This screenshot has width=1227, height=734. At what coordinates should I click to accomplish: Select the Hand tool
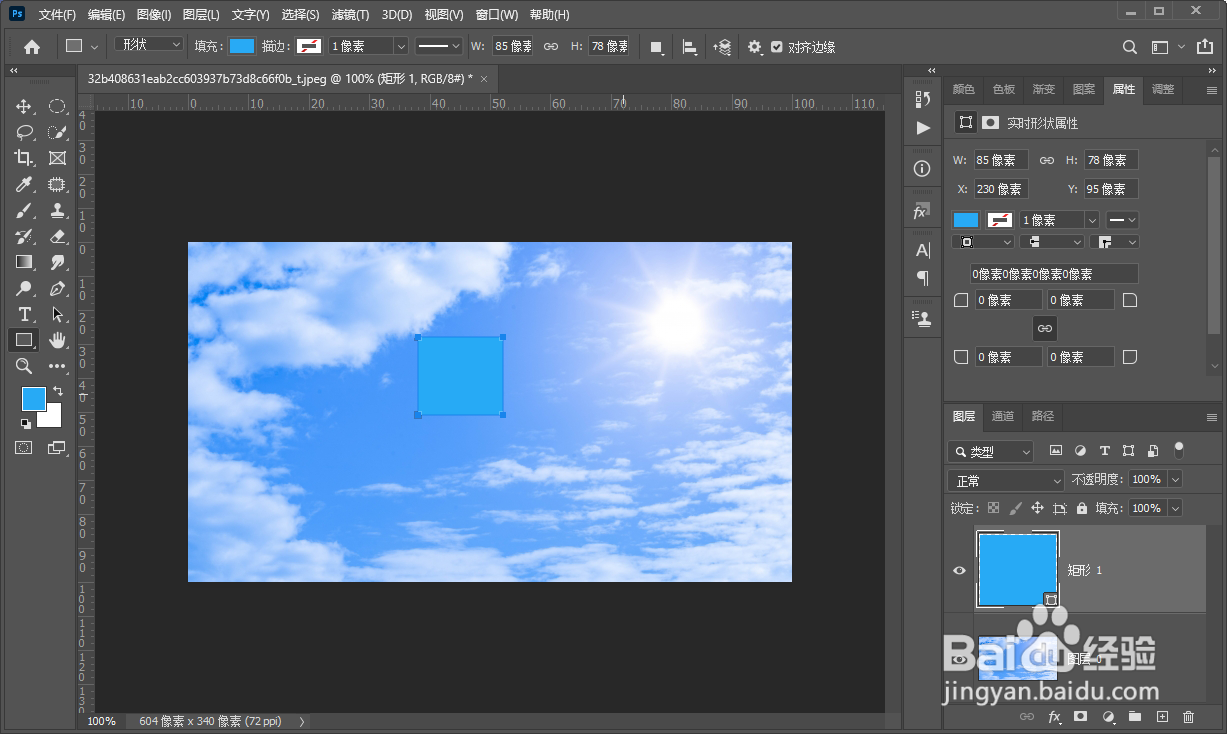[57, 340]
